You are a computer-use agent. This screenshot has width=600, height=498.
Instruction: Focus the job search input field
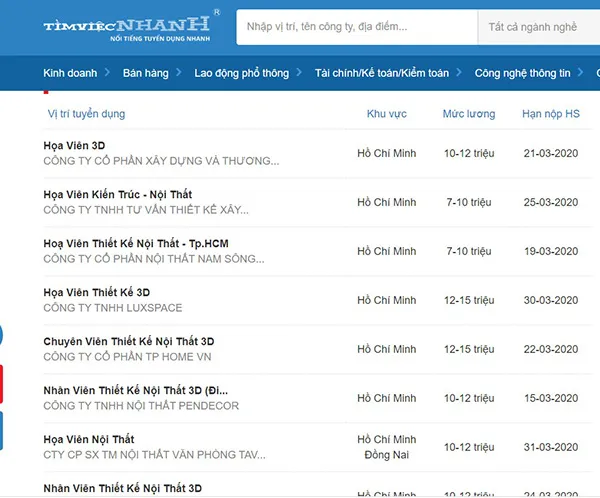[355, 27]
